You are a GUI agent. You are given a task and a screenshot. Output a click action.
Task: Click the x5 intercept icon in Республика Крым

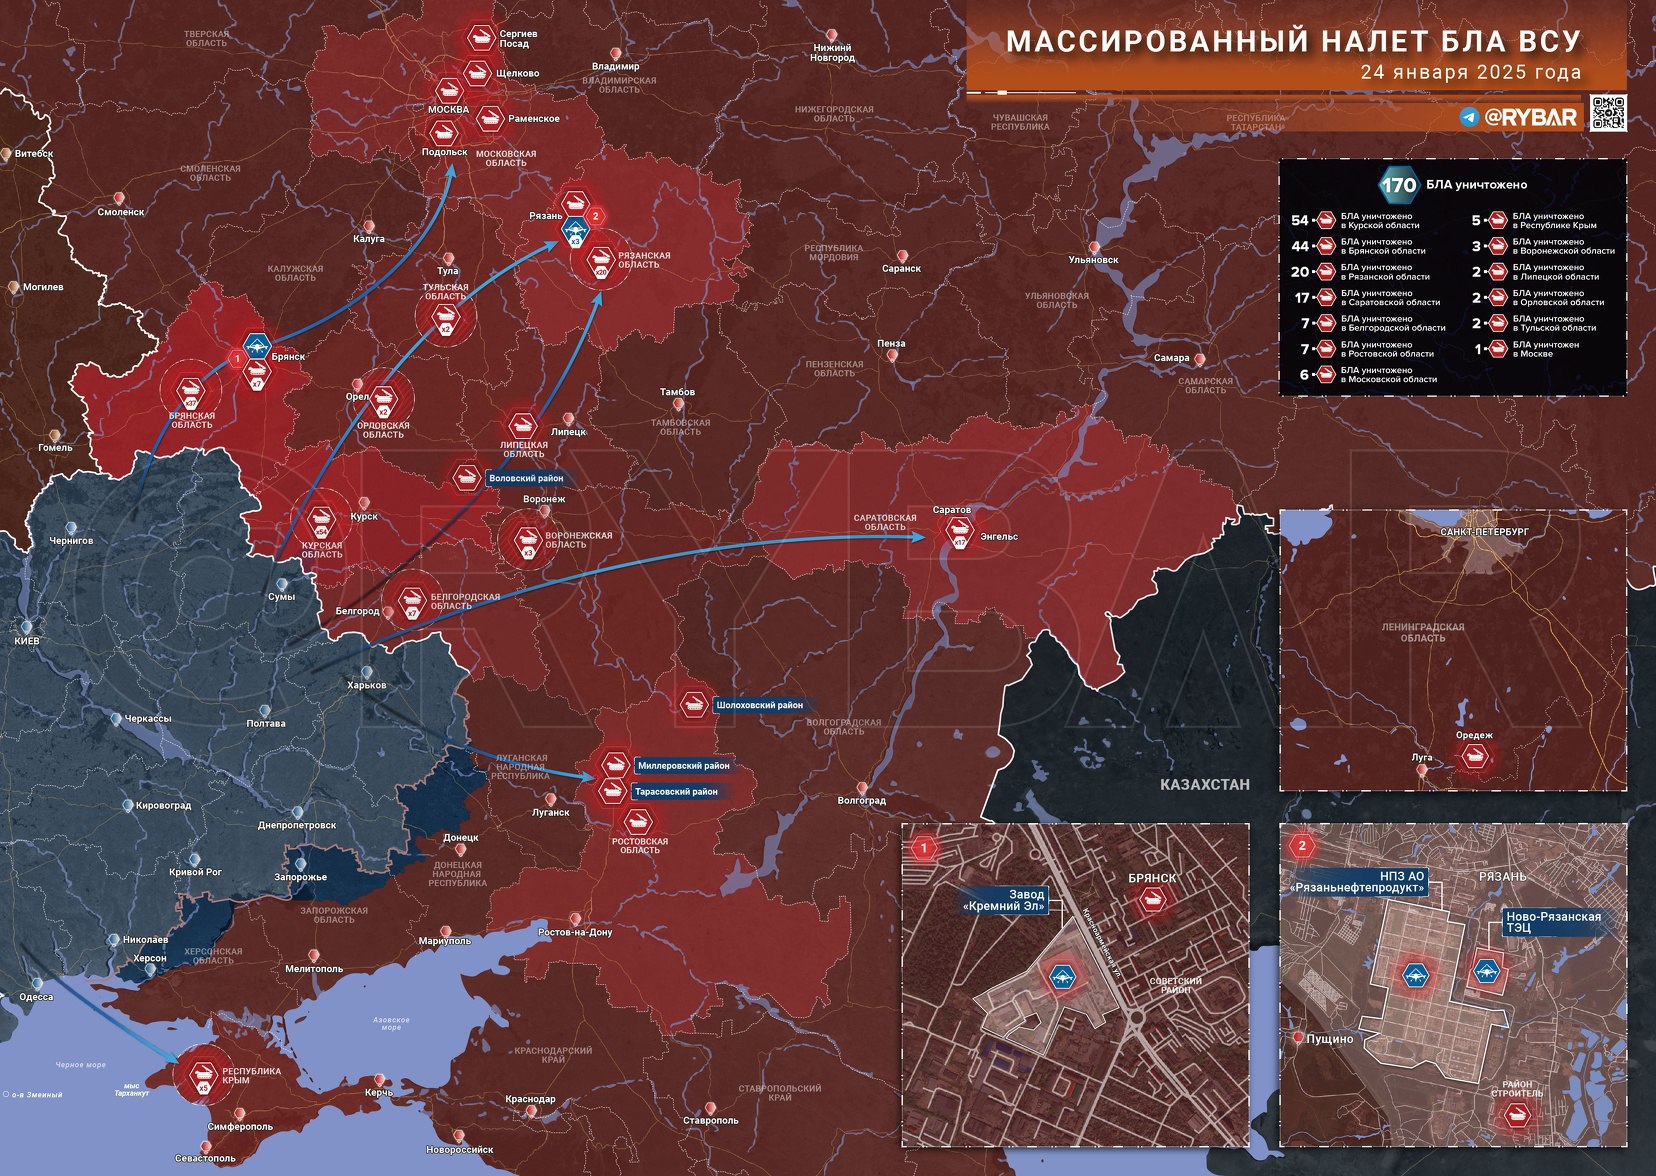pos(203,1075)
